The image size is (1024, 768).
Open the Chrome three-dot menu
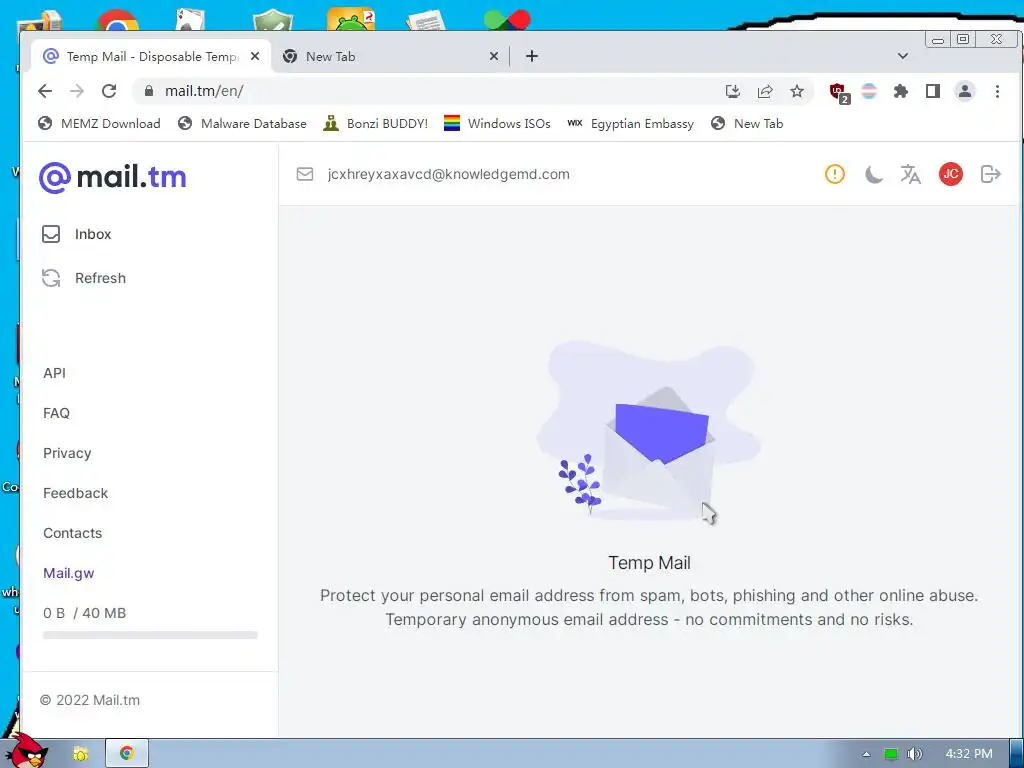pos(997,91)
